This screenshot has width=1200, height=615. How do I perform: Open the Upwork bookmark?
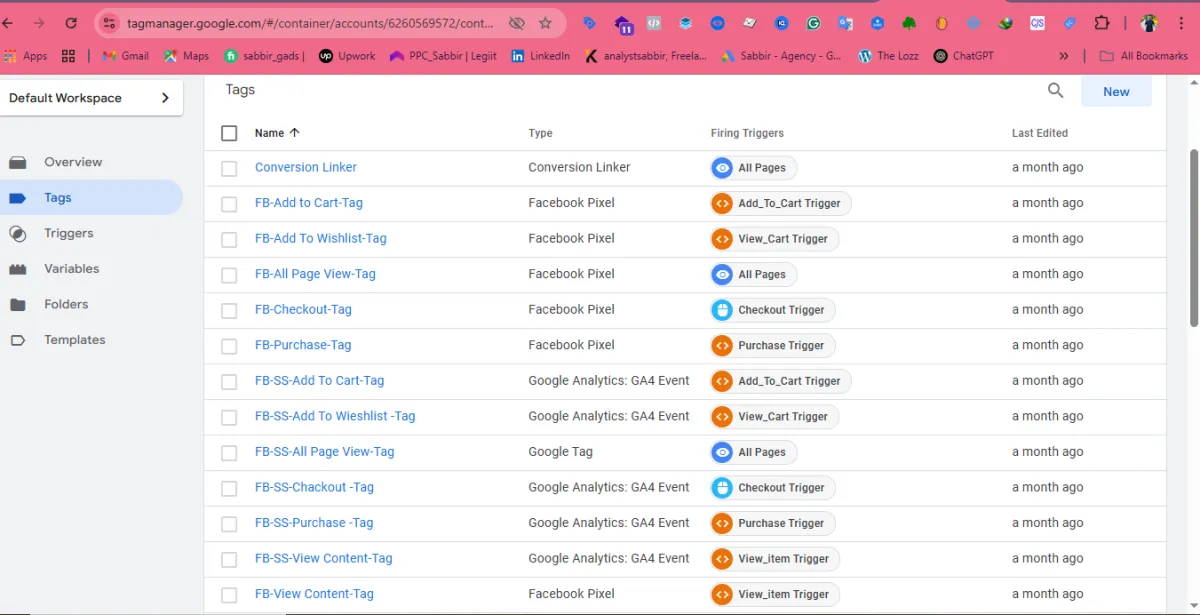[346, 56]
